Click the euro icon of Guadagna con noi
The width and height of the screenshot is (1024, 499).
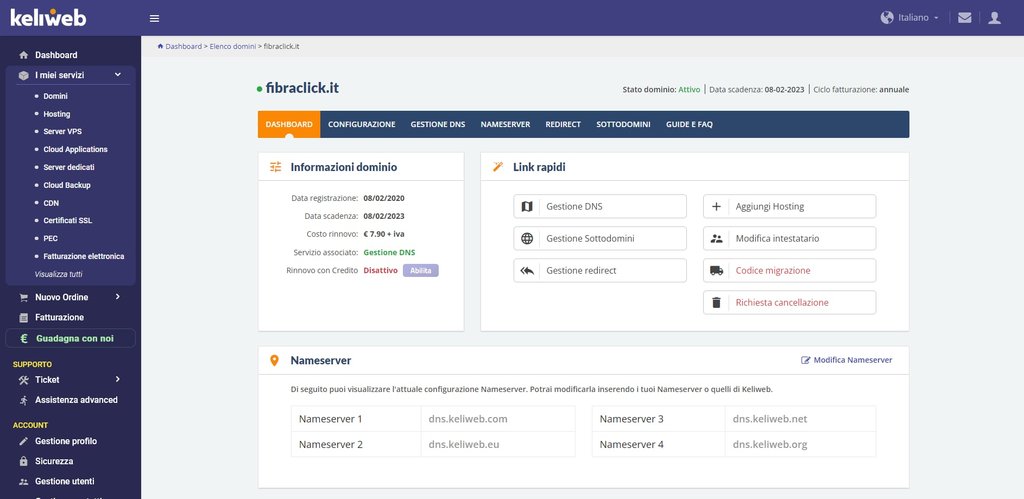pos(24,338)
